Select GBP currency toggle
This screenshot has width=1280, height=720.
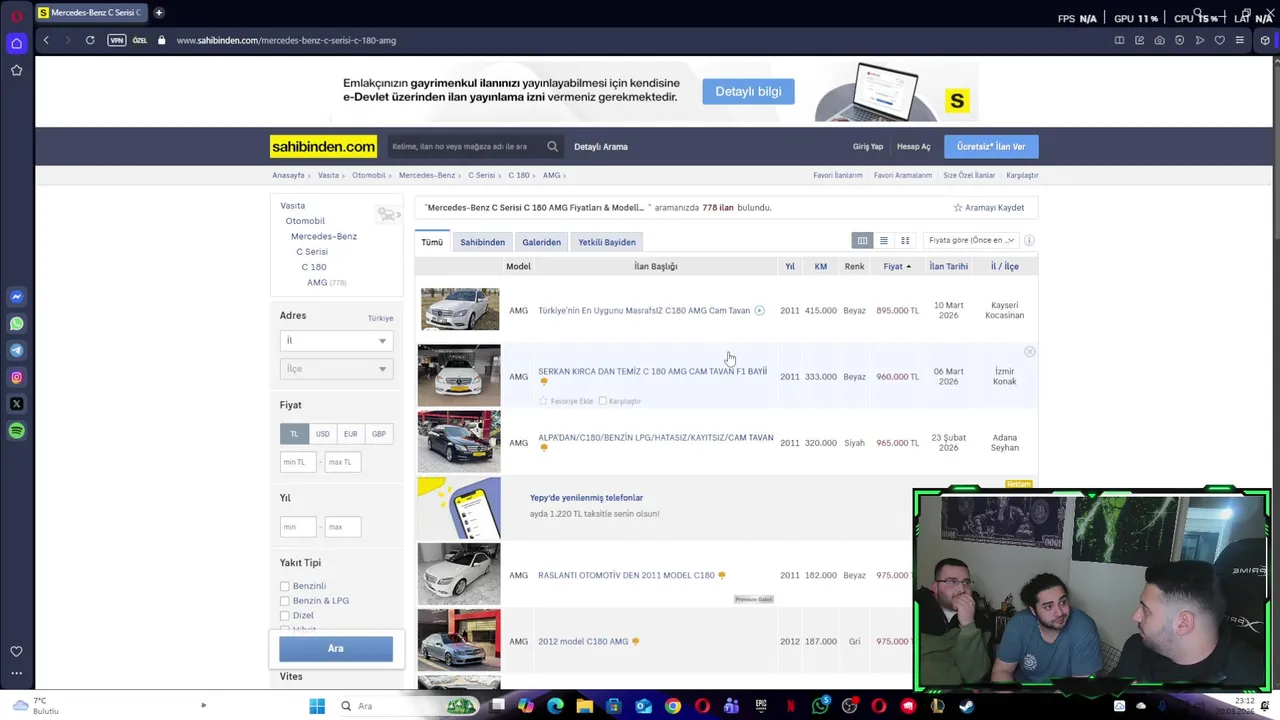click(378, 434)
